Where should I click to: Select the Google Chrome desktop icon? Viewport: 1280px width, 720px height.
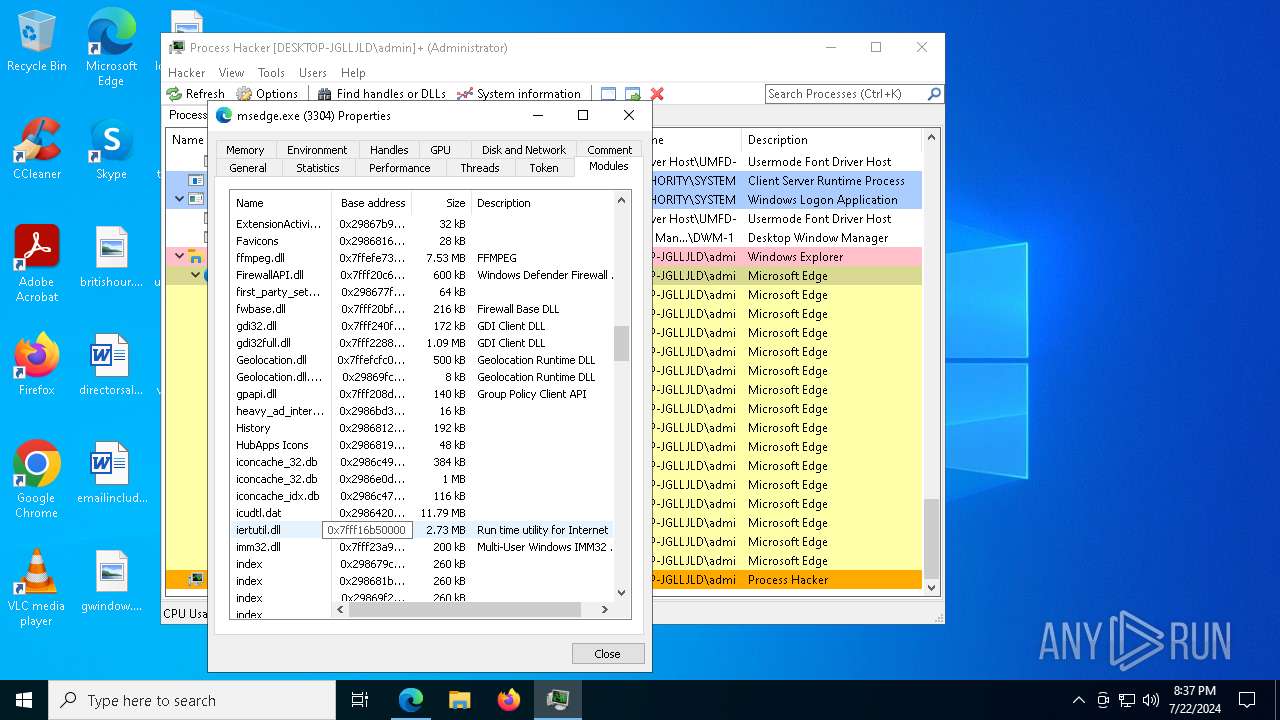coord(37,479)
